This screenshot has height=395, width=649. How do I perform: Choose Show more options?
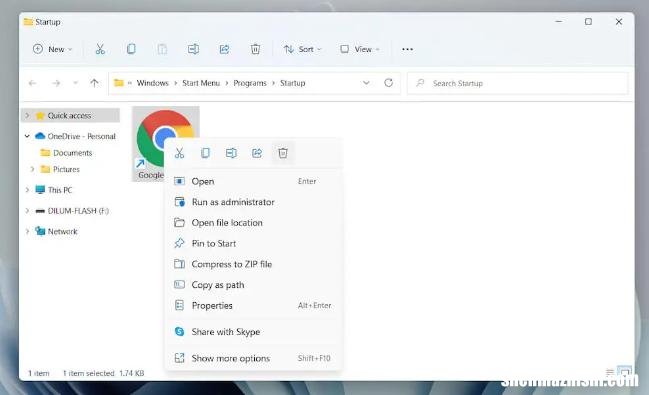point(253,358)
